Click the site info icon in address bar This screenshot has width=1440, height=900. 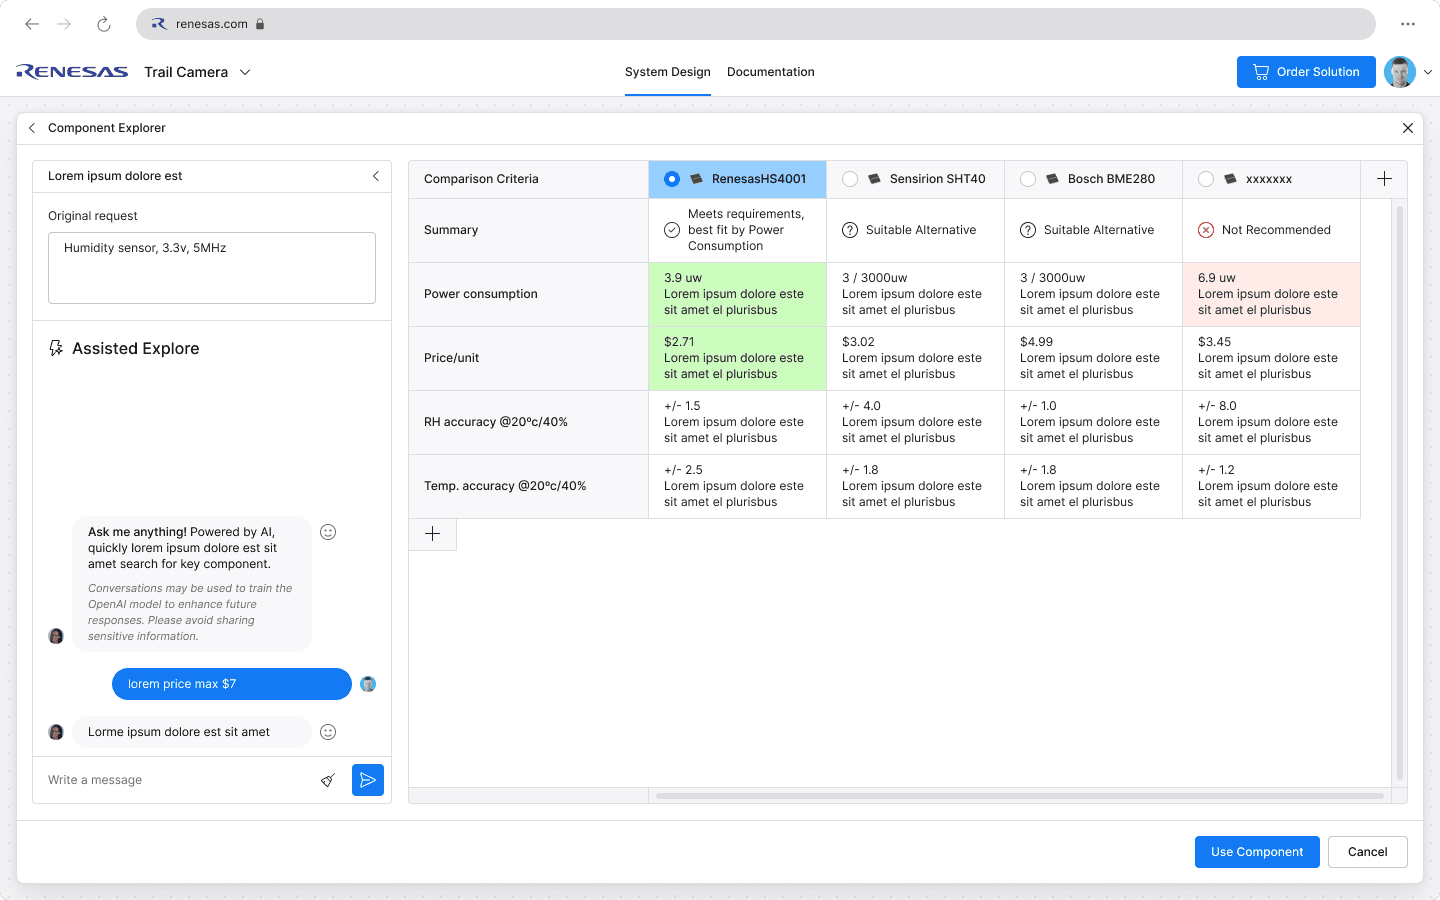coord(159,24)
